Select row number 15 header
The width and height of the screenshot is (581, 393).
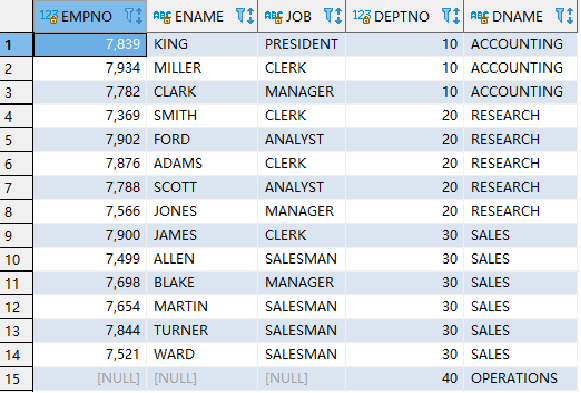(16, 379)
